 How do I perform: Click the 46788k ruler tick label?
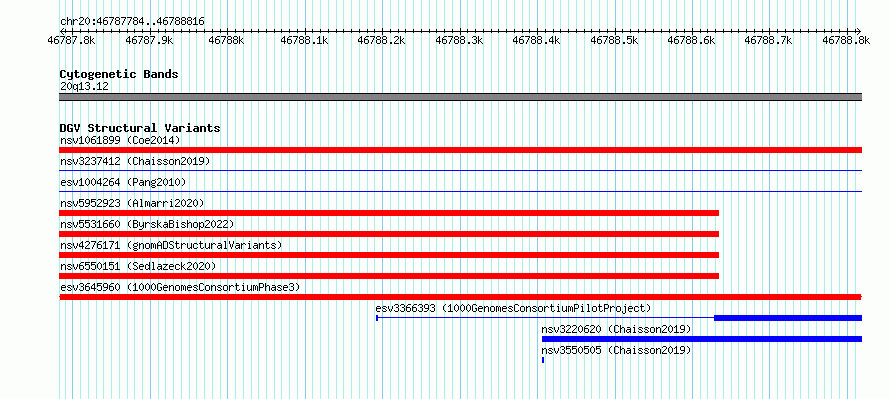click(x=226, y=40)
